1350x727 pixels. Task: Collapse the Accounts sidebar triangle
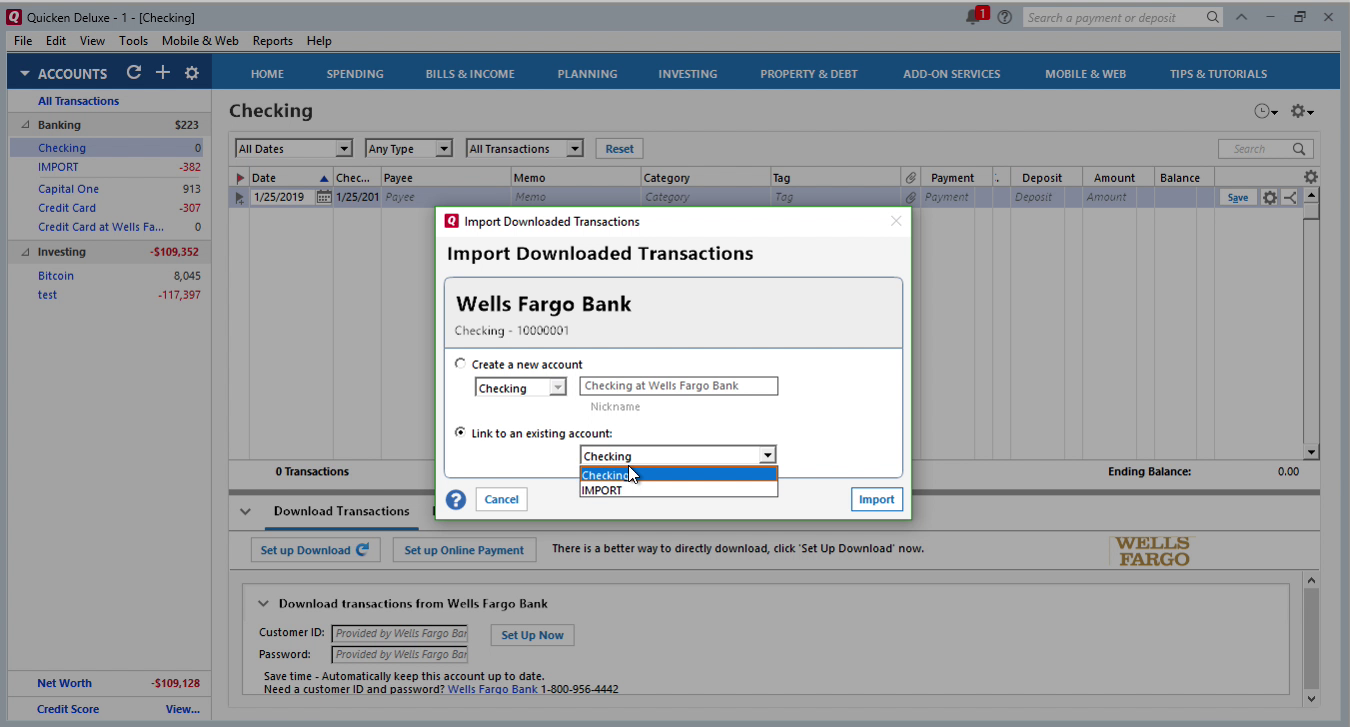[x=24, y=74]
